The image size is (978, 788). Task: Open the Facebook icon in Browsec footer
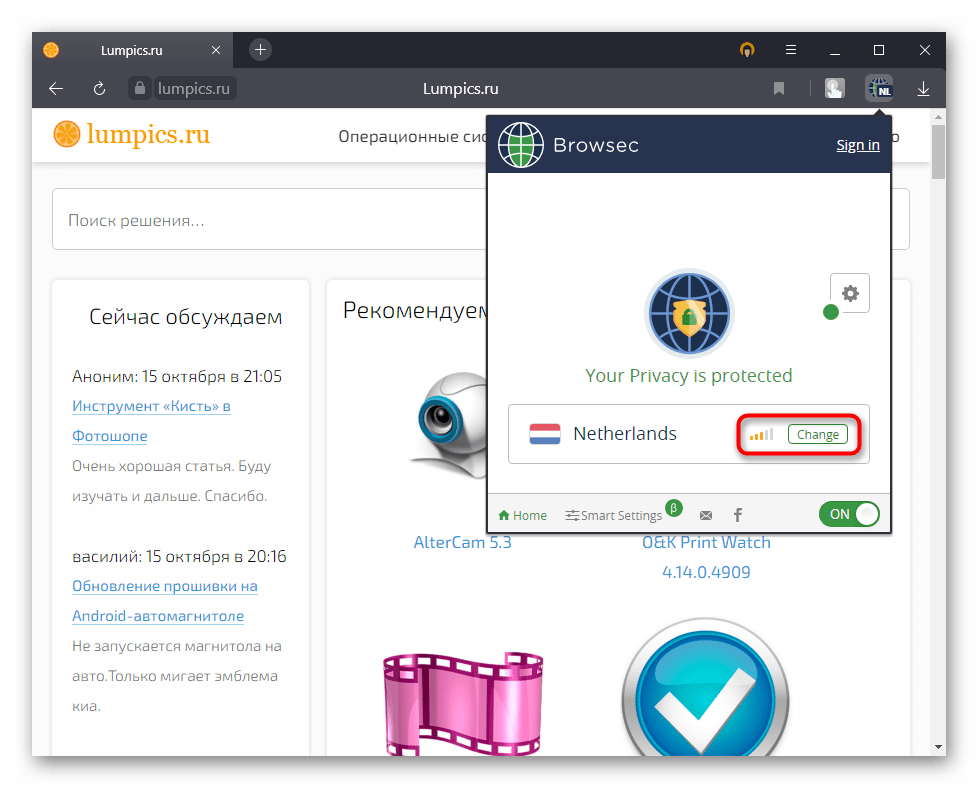pos(738,515)
